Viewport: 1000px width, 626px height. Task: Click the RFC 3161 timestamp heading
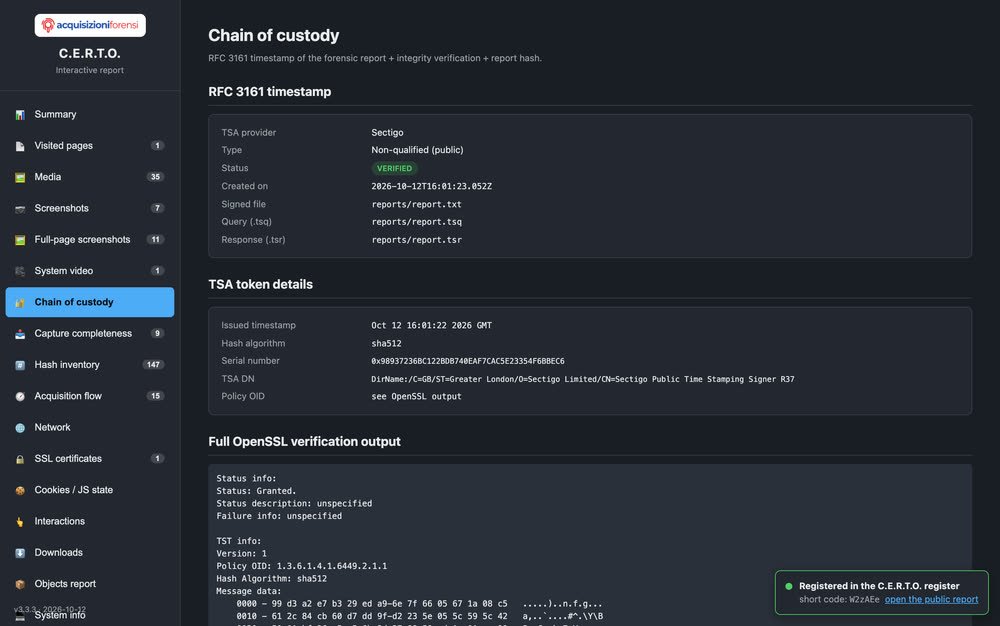point(270,91)
